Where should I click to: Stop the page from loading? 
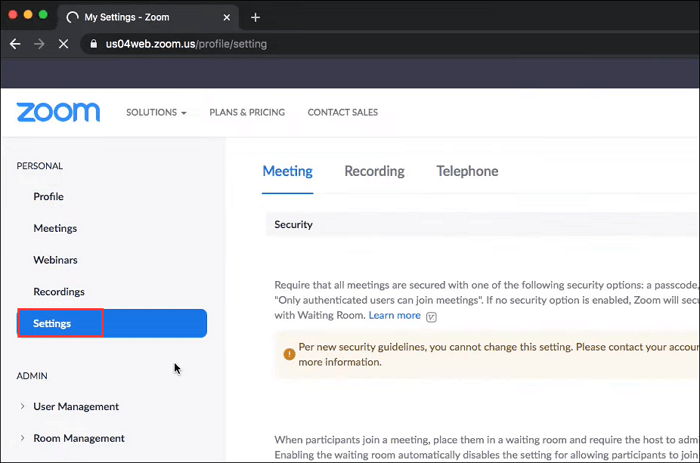point(65,44)
